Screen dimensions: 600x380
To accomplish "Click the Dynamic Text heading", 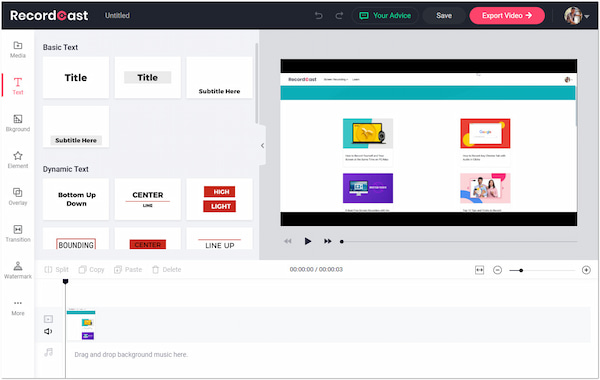I will point(65,169).
